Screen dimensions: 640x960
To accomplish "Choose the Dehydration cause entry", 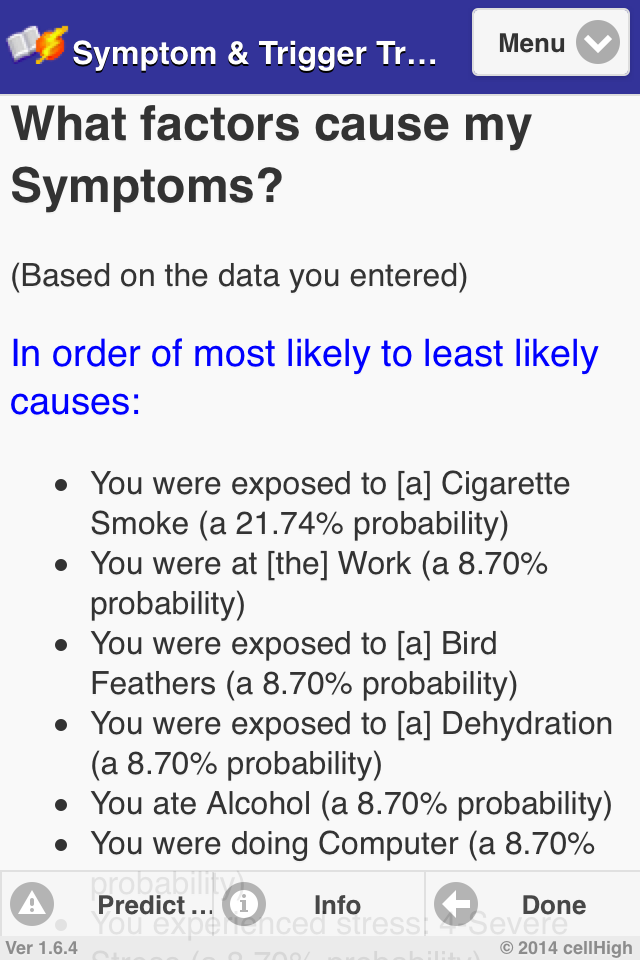I will [x=351, y=743].
